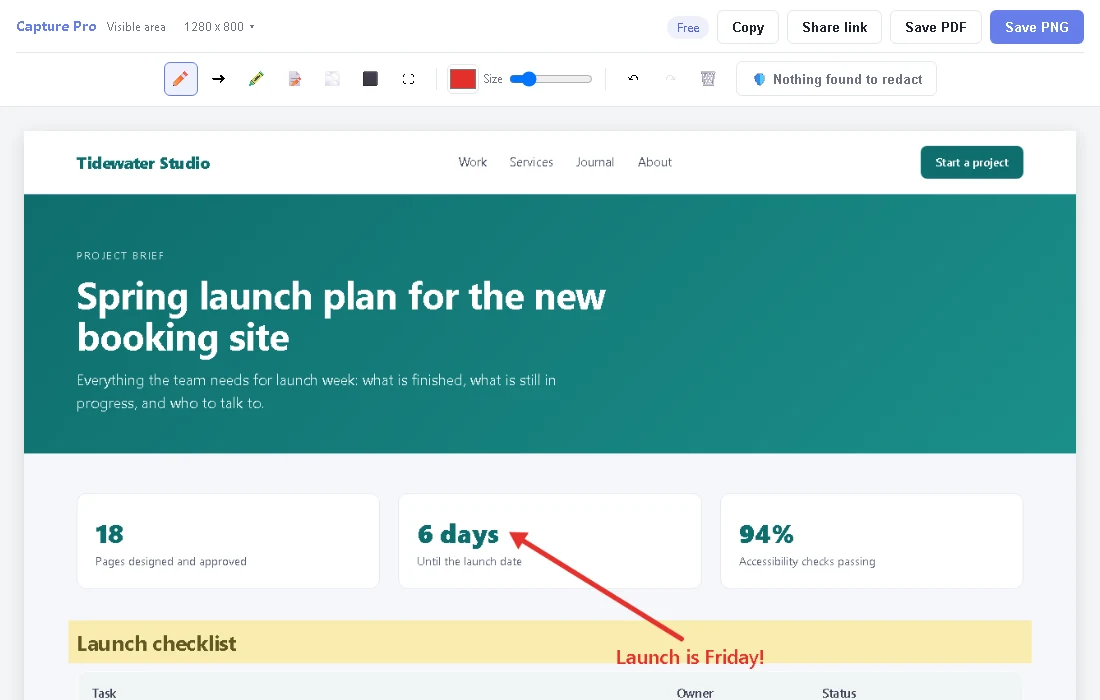Image resolution: width=1100 pixels, height=700 pixels.
Task: Undo the last annotation
Action: (x=633, y=79)
